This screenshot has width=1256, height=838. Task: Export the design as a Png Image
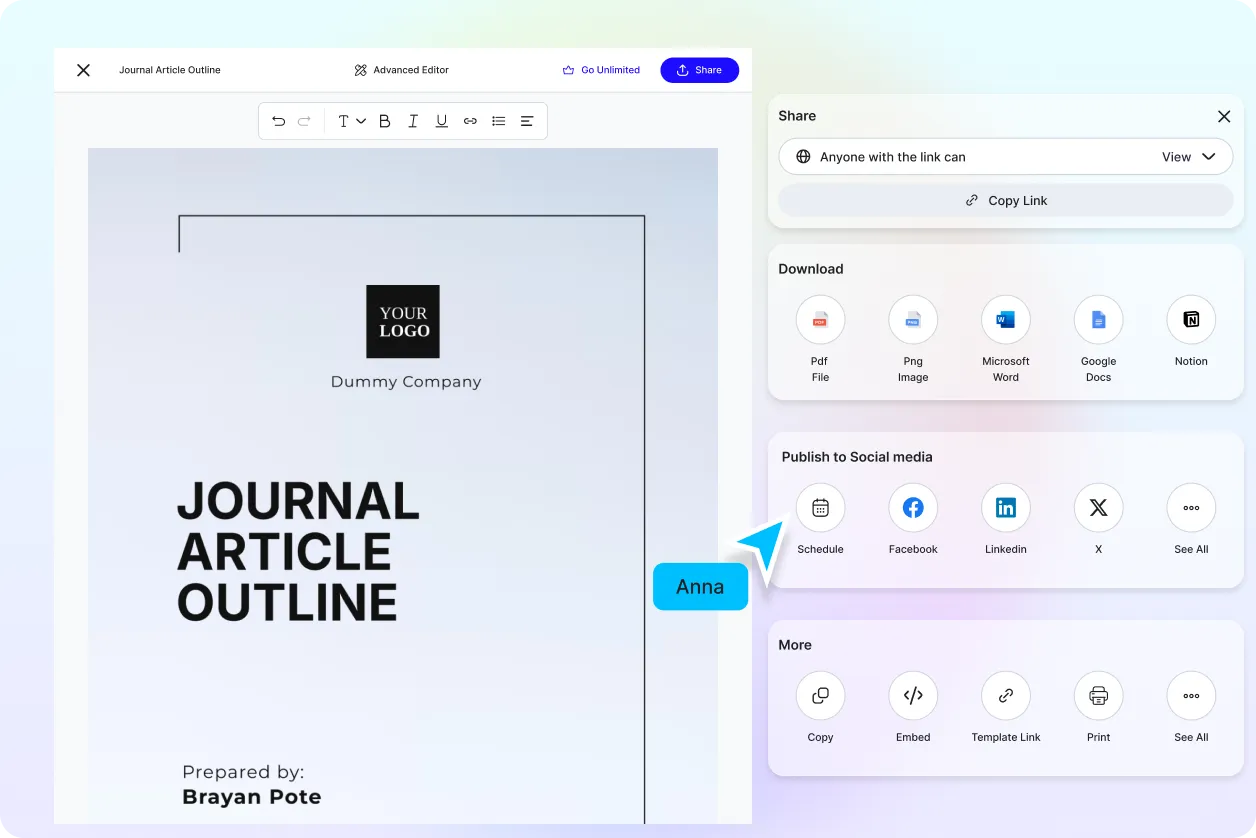coord(912,319)
